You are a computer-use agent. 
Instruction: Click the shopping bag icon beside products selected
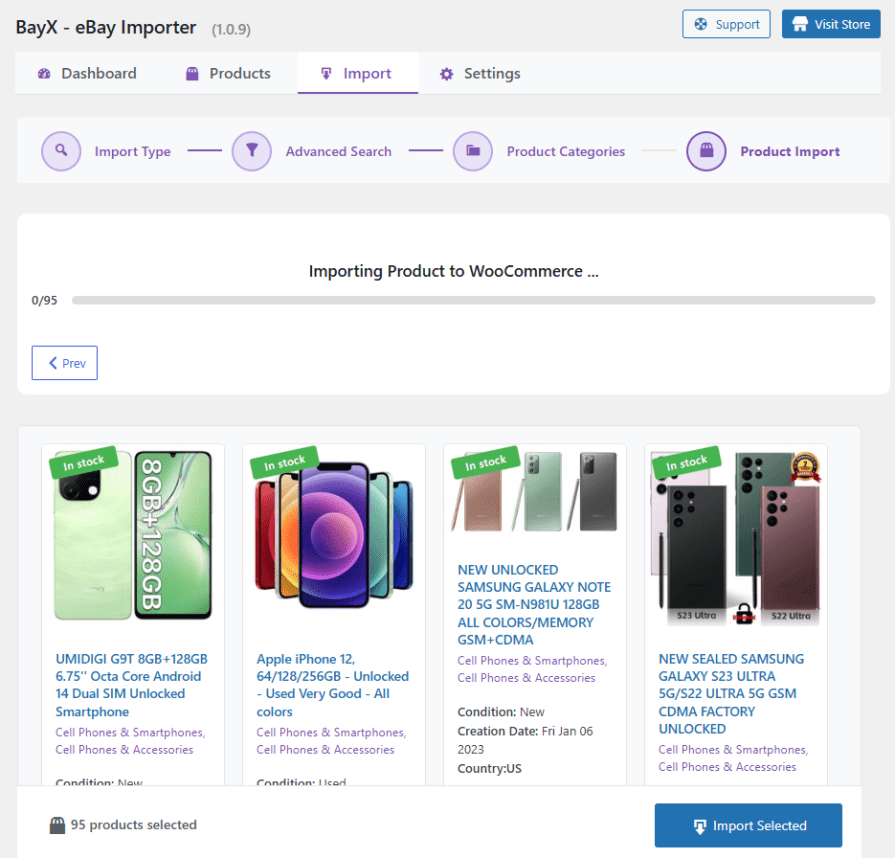pos(58,825)
